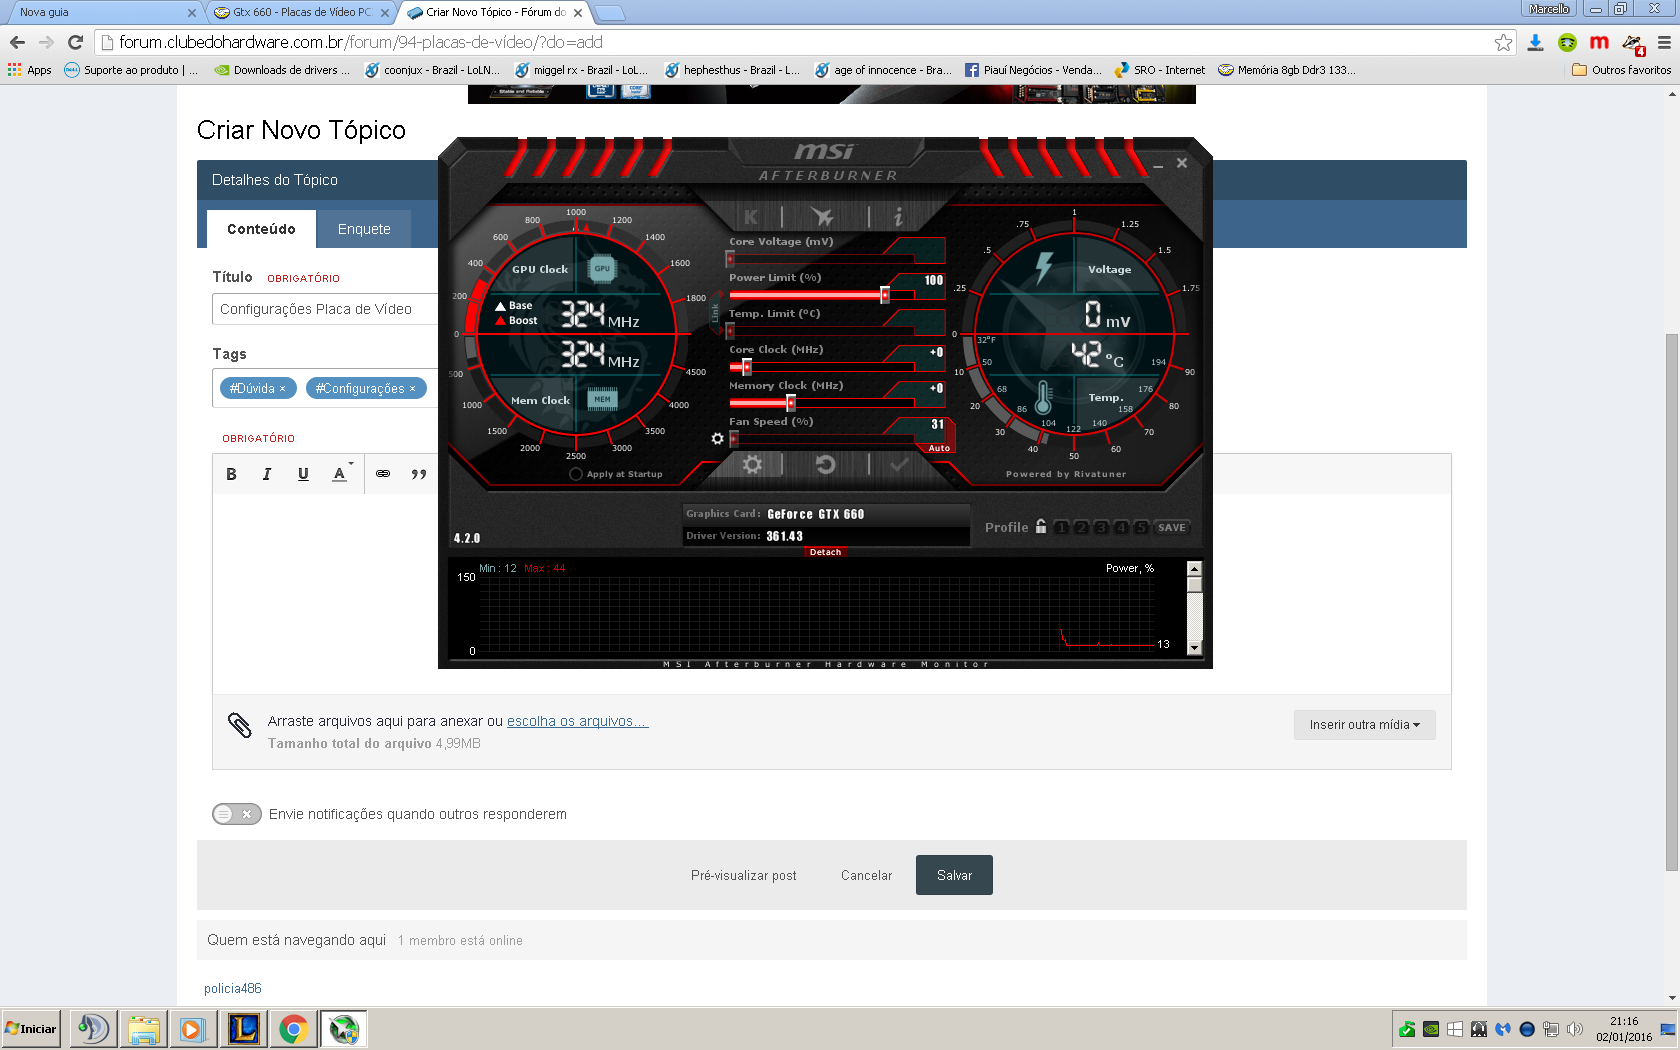
Task: Open the Piauí Negócios bookmark
Action: pos(1033,70)
